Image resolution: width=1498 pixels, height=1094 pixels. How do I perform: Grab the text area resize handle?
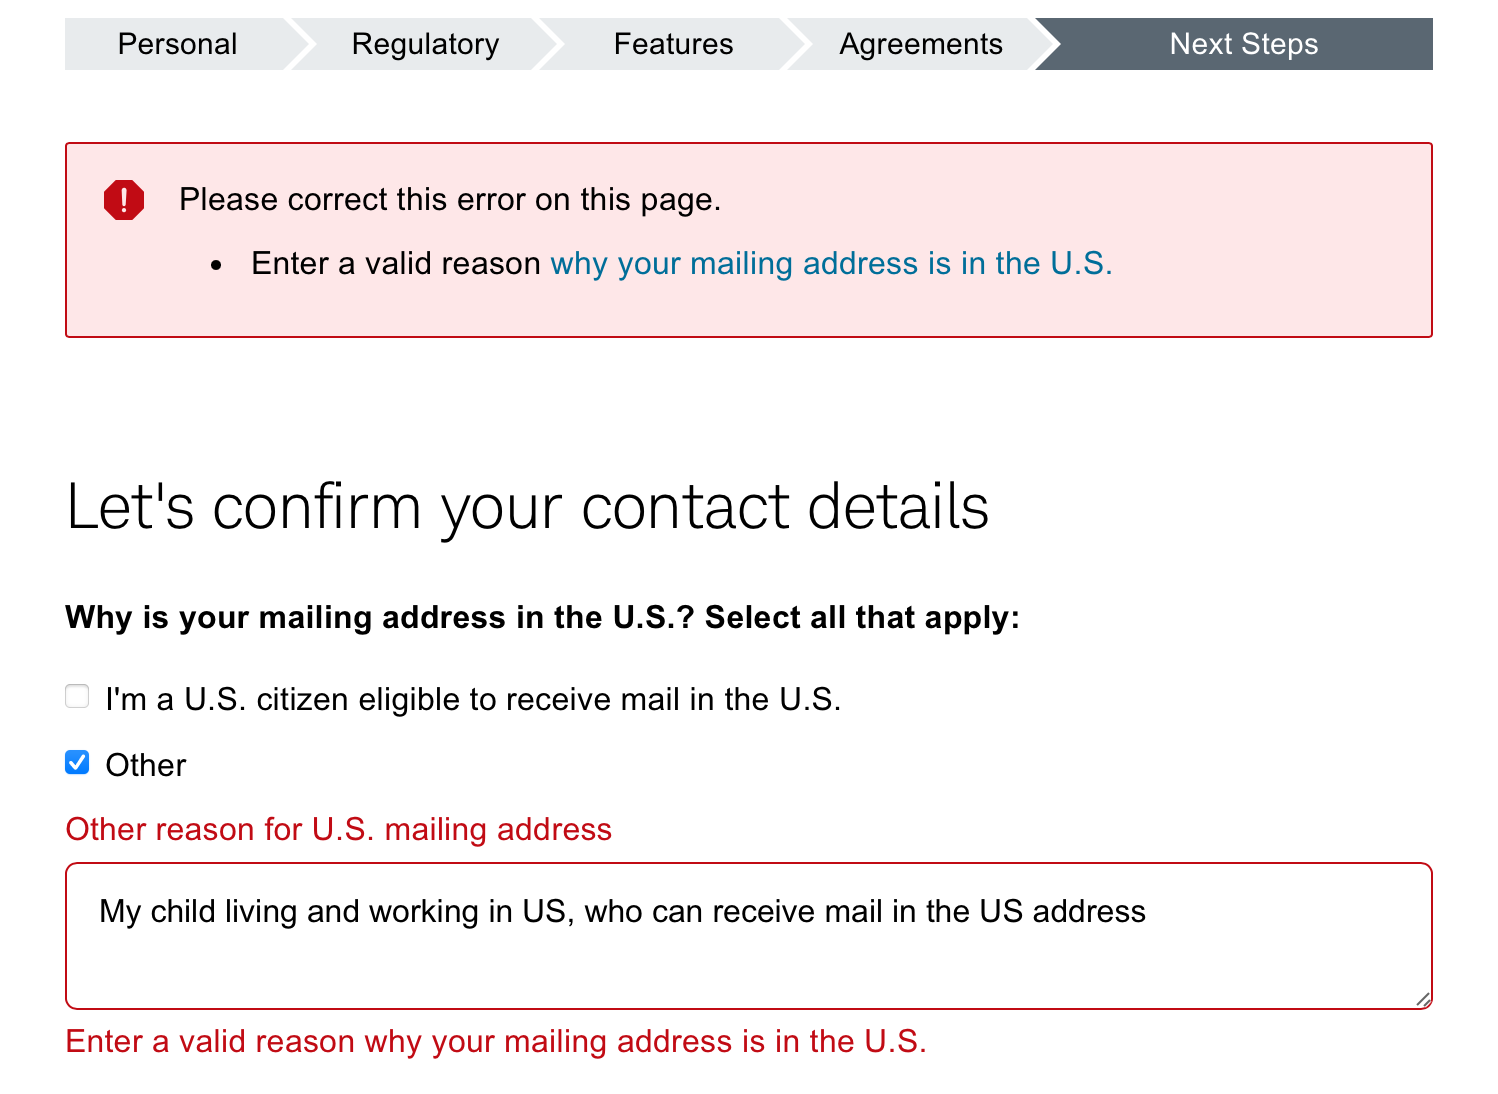1422,998
